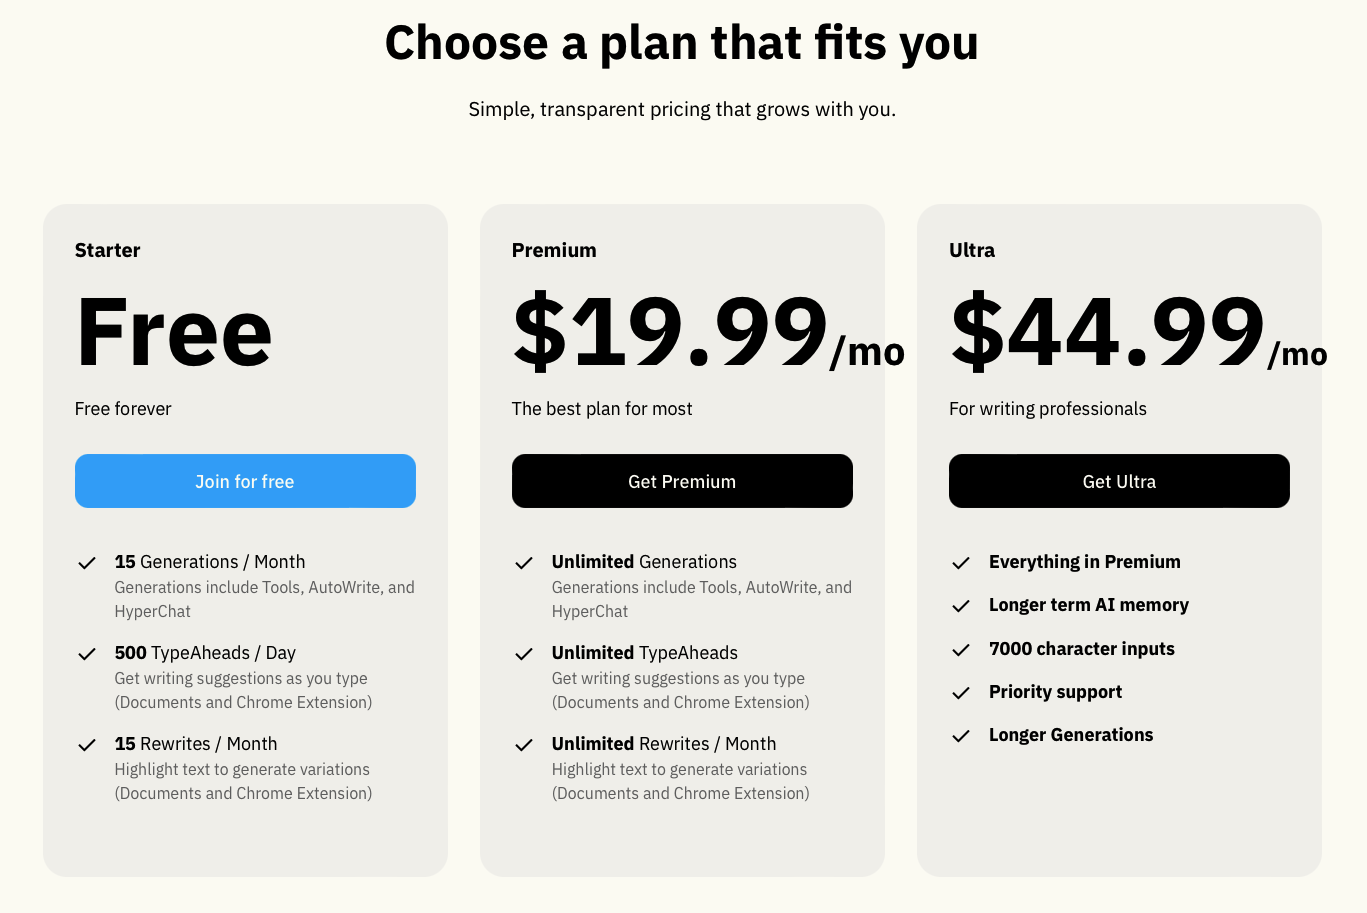
Task: Click checkmark beside 15 Generations / Month
Action: pyautogui.click(x=87, y=563)
